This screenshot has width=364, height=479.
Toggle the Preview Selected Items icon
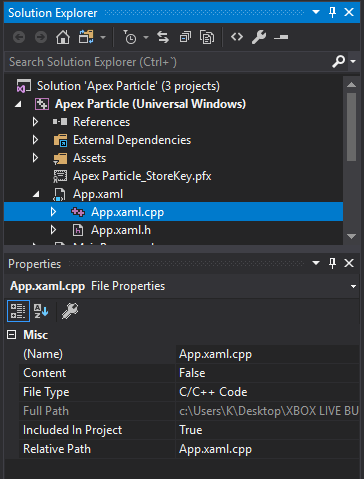coord(281,37)
